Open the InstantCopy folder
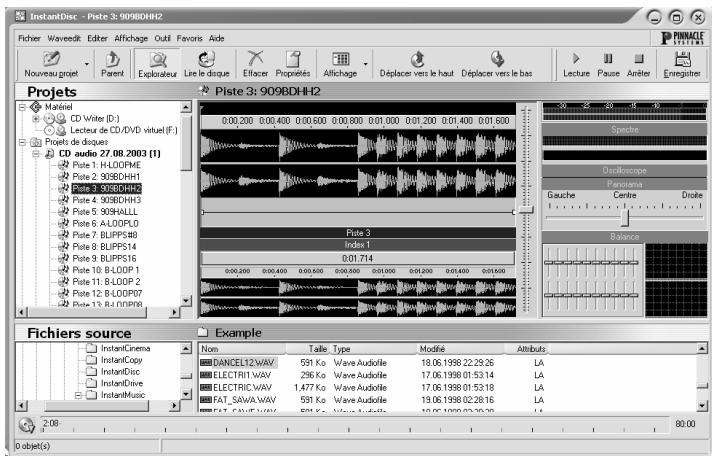712x456 pixels. tap(121, 360)
